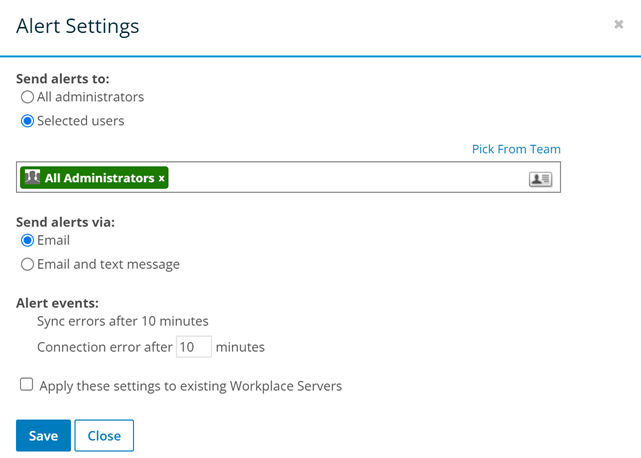Tick the Apply these settings checkbox
Image resolution: width=641 pixels, height=458 pixels.
point(27,384)
